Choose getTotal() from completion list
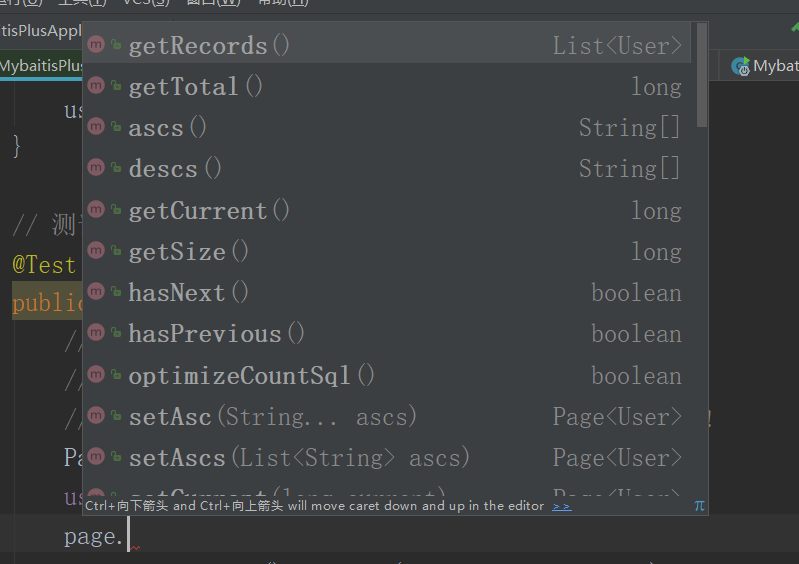The width and height of the screenshot is (799, 564). 387,86
